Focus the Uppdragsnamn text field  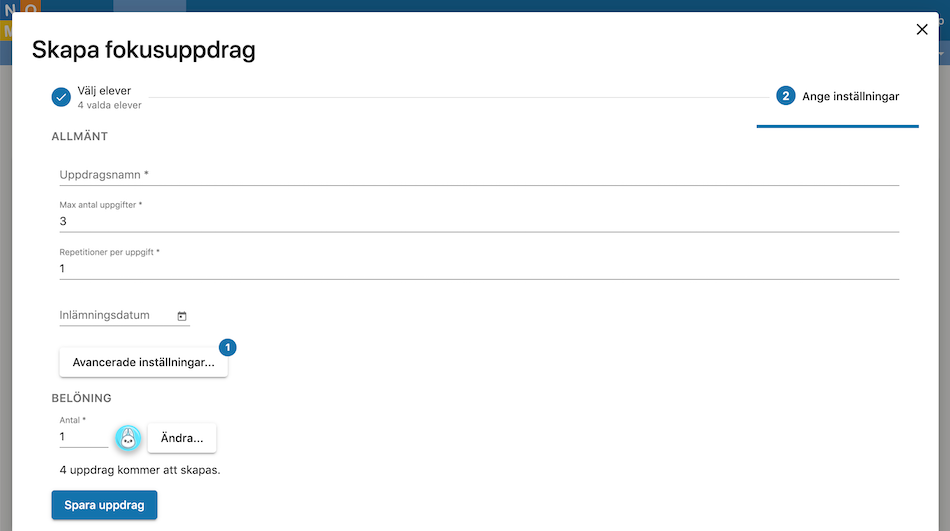479,175
